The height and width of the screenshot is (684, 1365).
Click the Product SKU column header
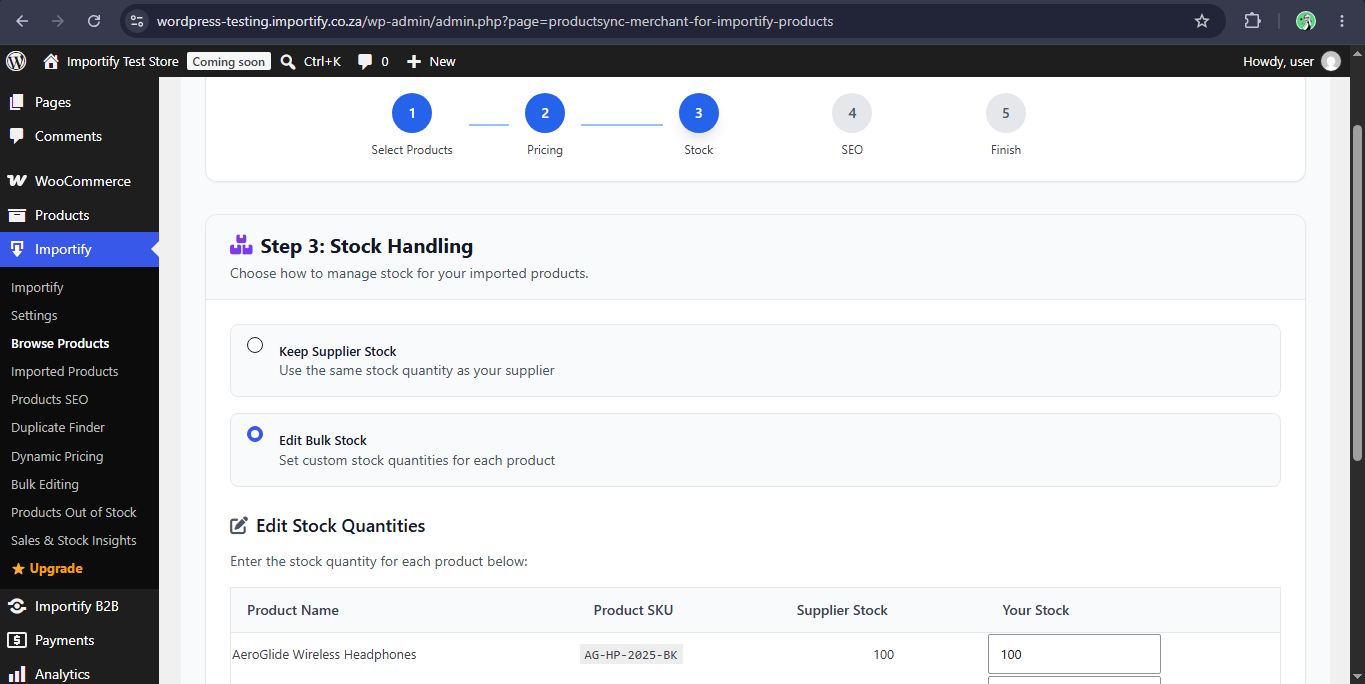pyautogui.click(x=633, y=610)
